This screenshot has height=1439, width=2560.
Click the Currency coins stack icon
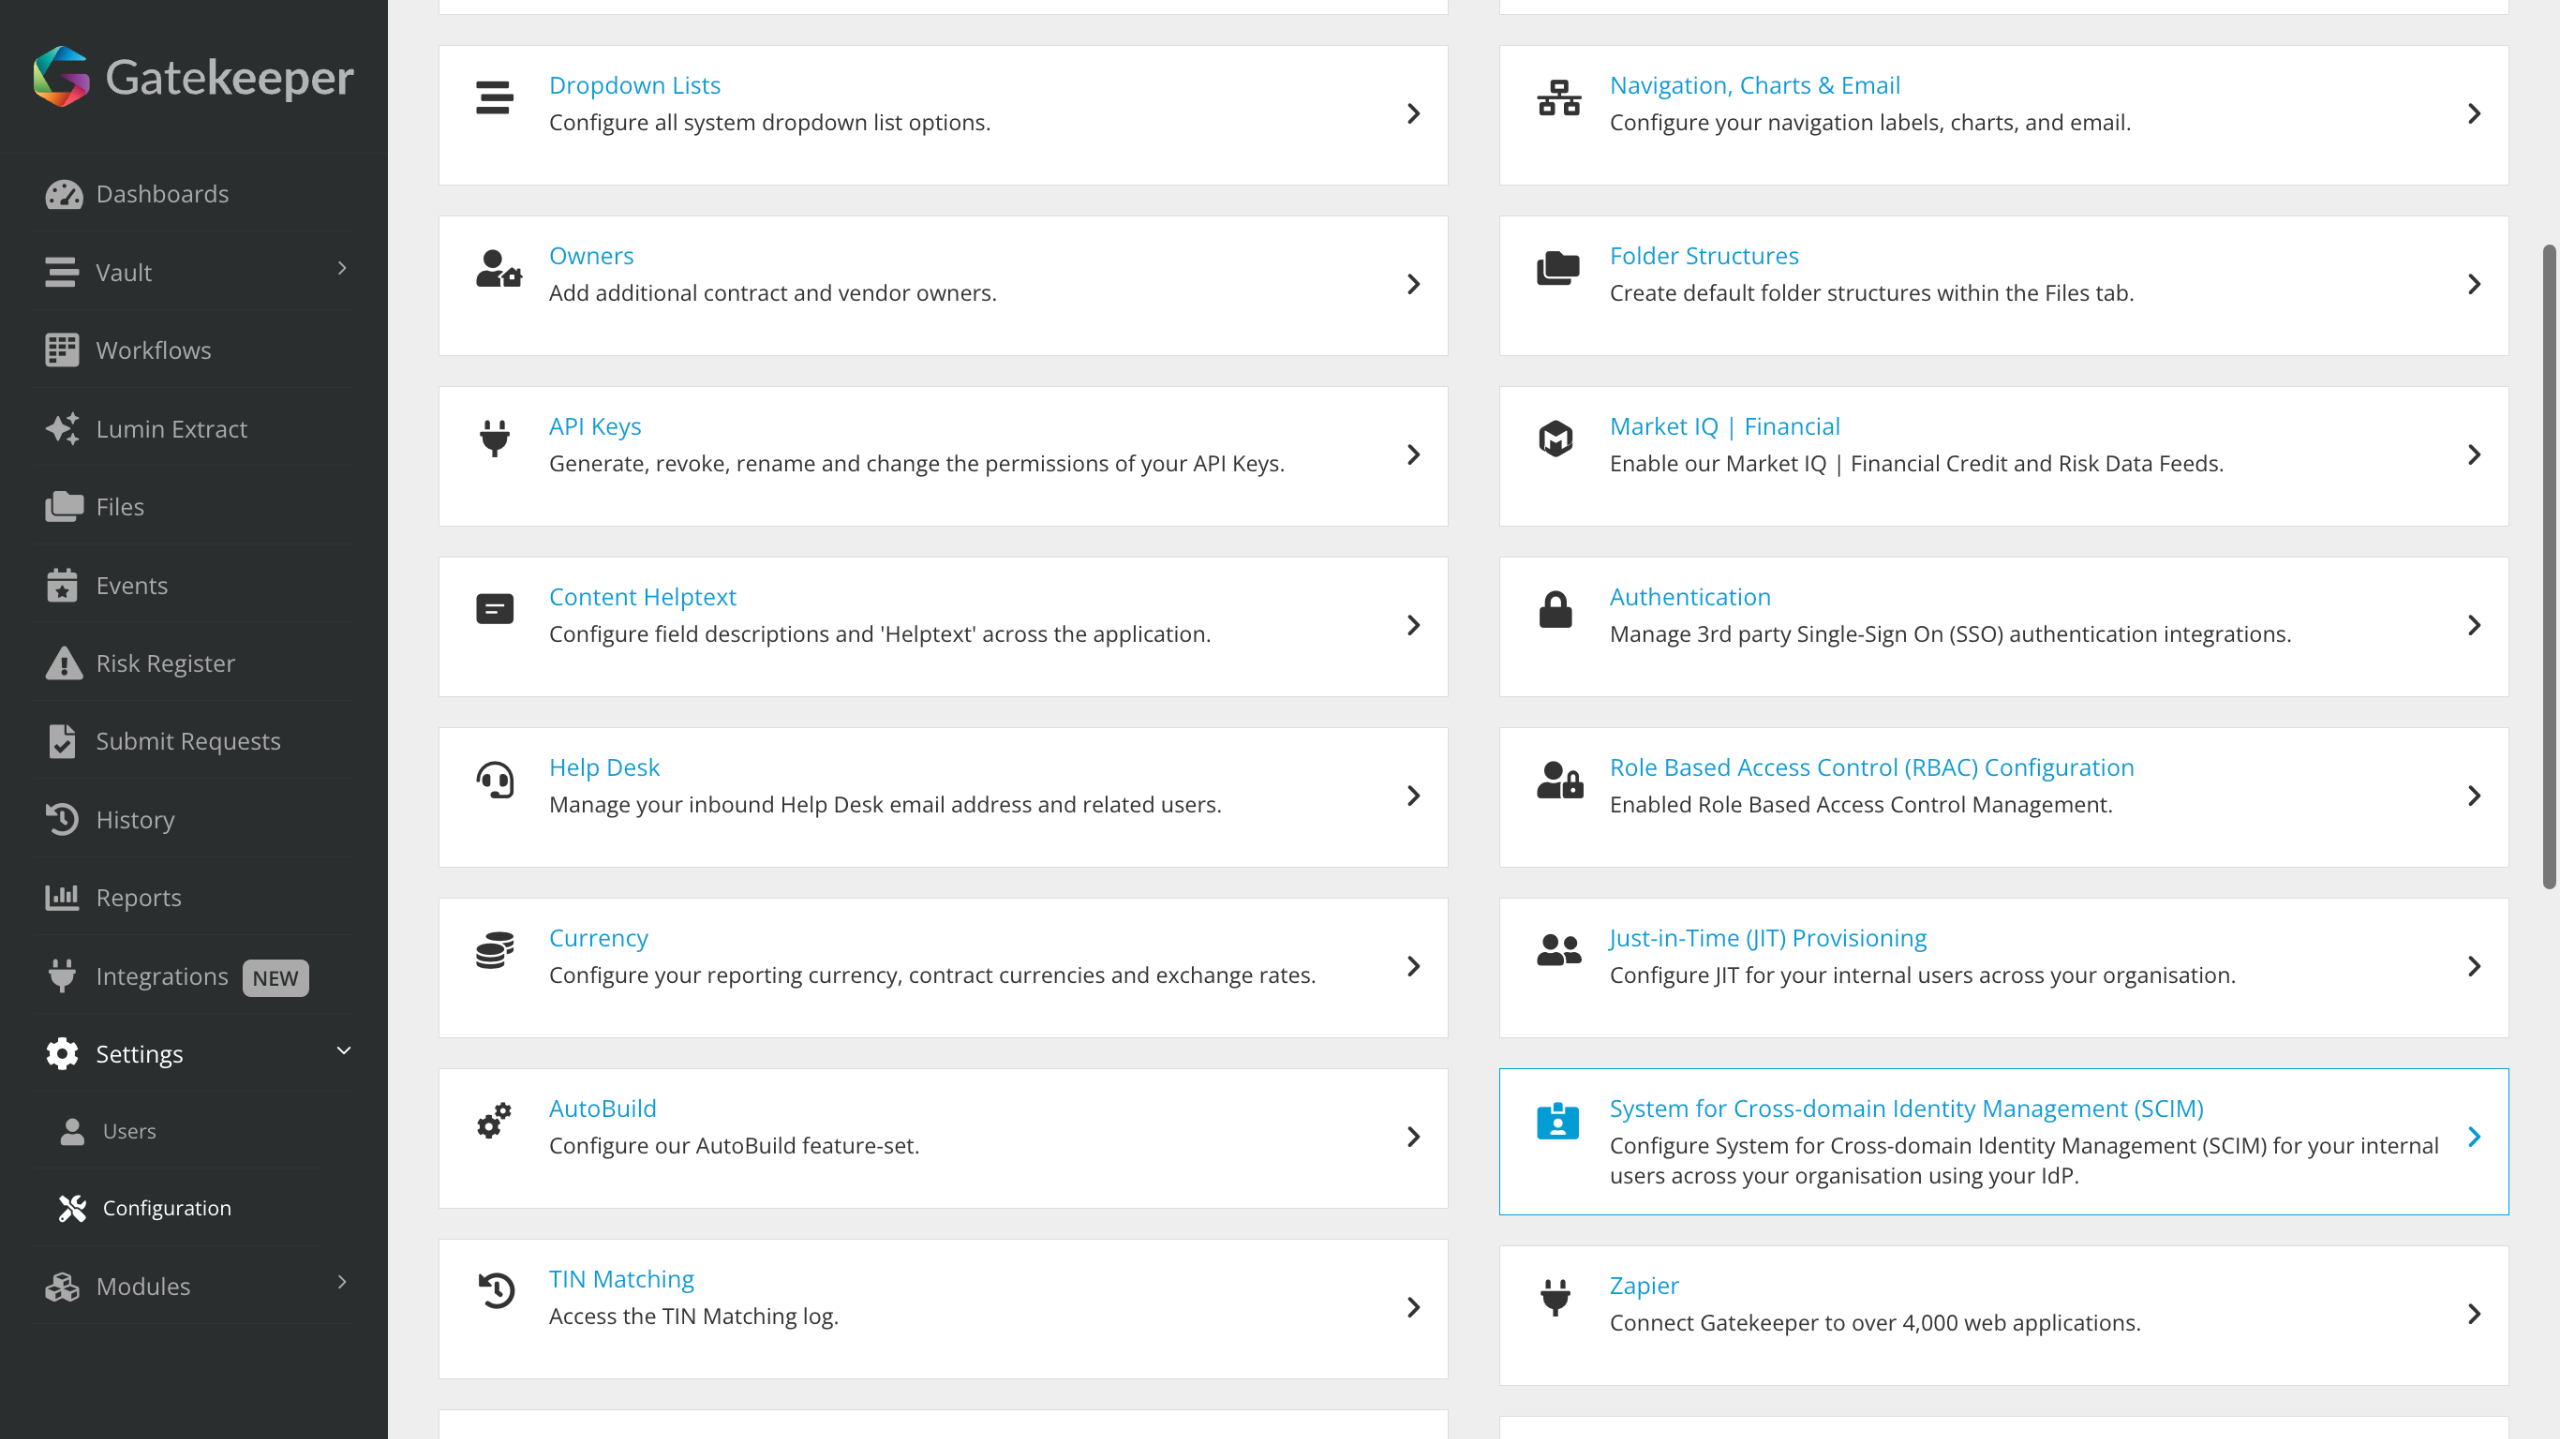pyautogui.click(x=494, y=950)
